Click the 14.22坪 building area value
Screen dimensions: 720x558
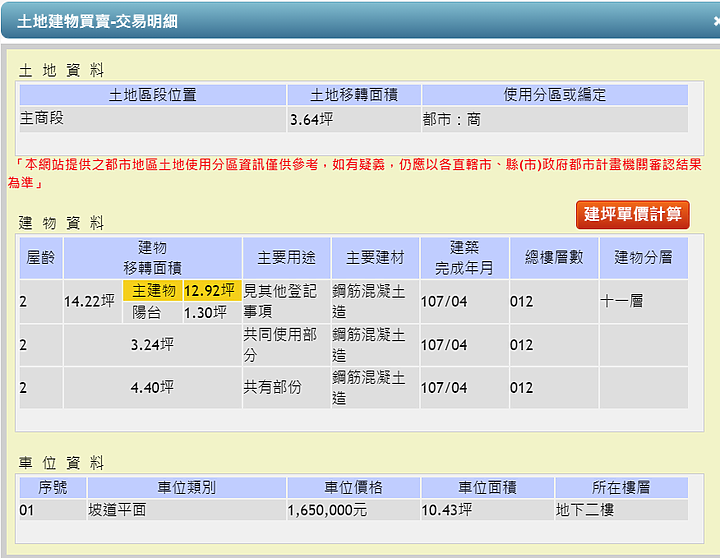tap(90, 301)
